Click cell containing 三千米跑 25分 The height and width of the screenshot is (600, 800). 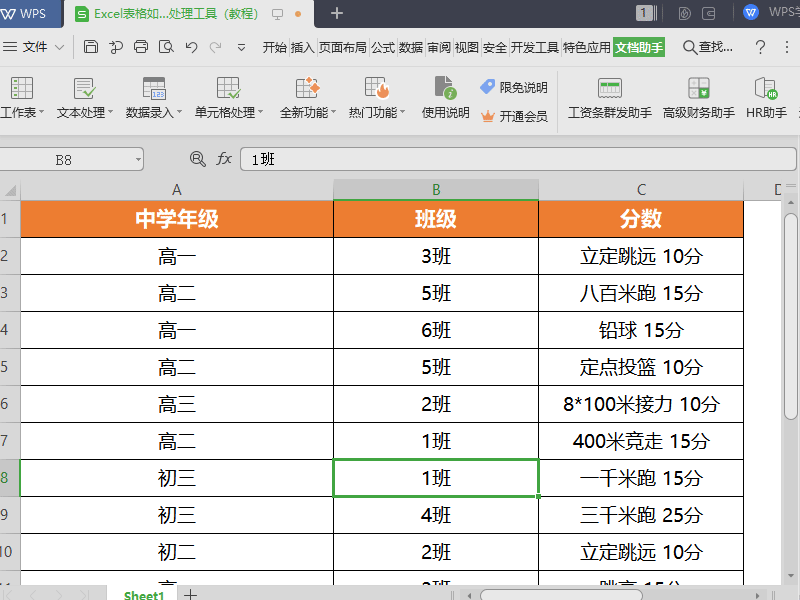tap(641, 515)
